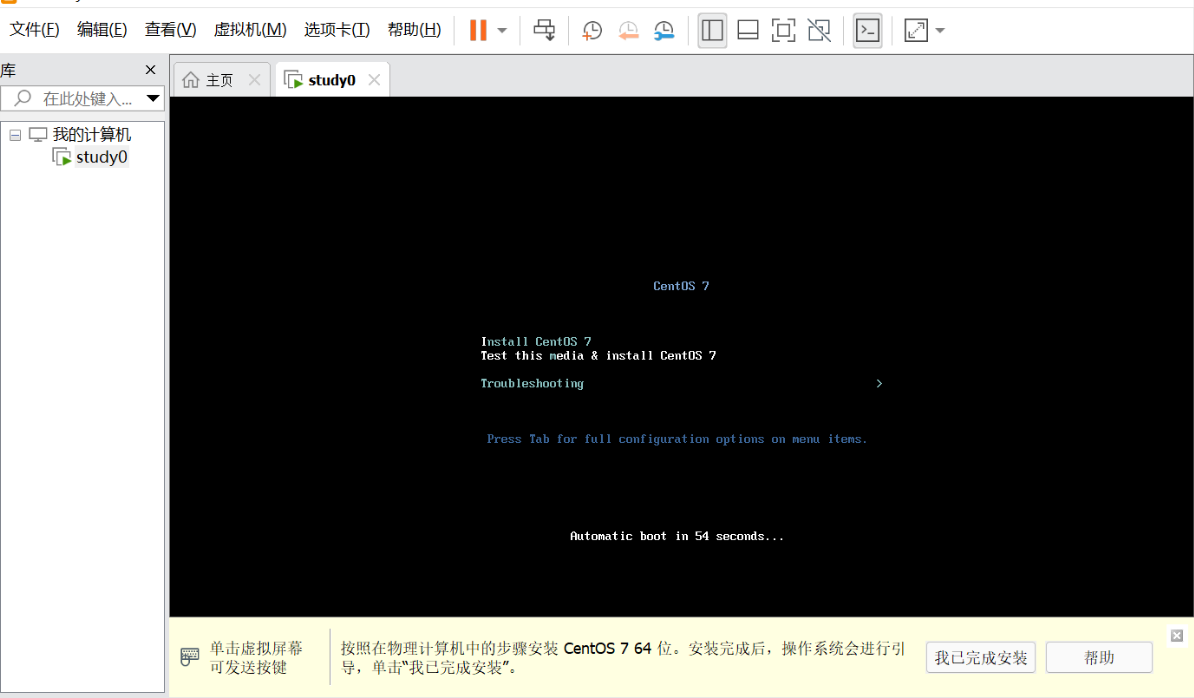Screen dimensions: 1194x698
Task: Select the Troubleshooting boot entry
Action: point(532,384)
